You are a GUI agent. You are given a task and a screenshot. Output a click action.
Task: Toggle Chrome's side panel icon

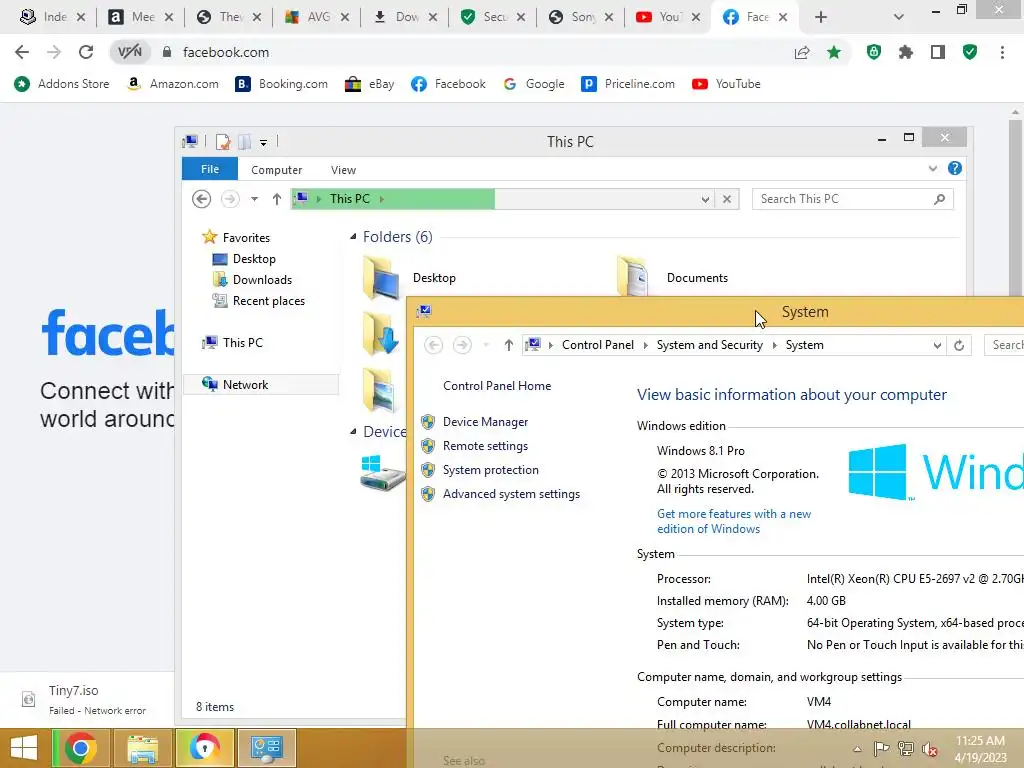(938, 52)
